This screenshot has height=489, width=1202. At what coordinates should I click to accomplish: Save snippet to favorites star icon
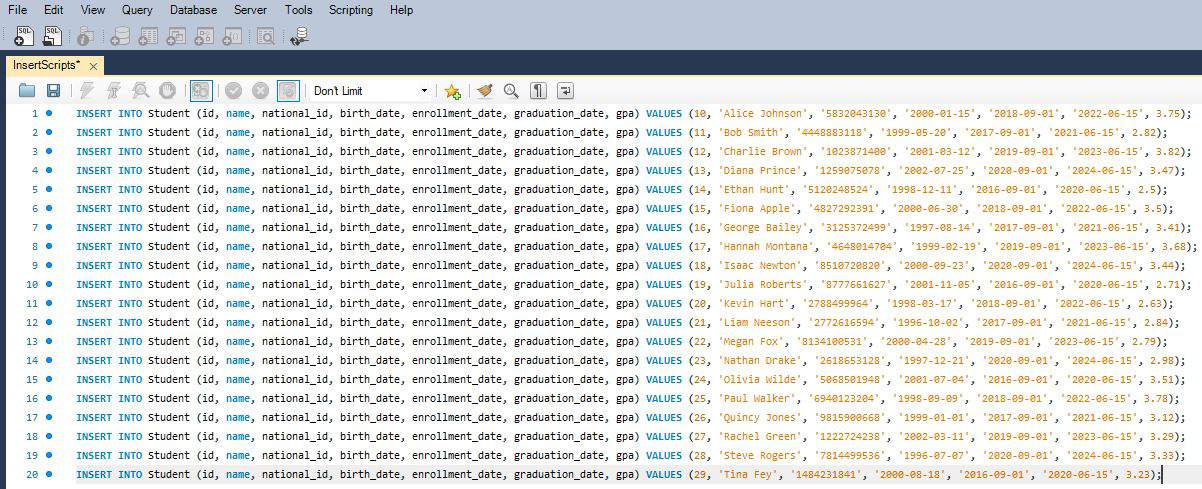(452, 91)
